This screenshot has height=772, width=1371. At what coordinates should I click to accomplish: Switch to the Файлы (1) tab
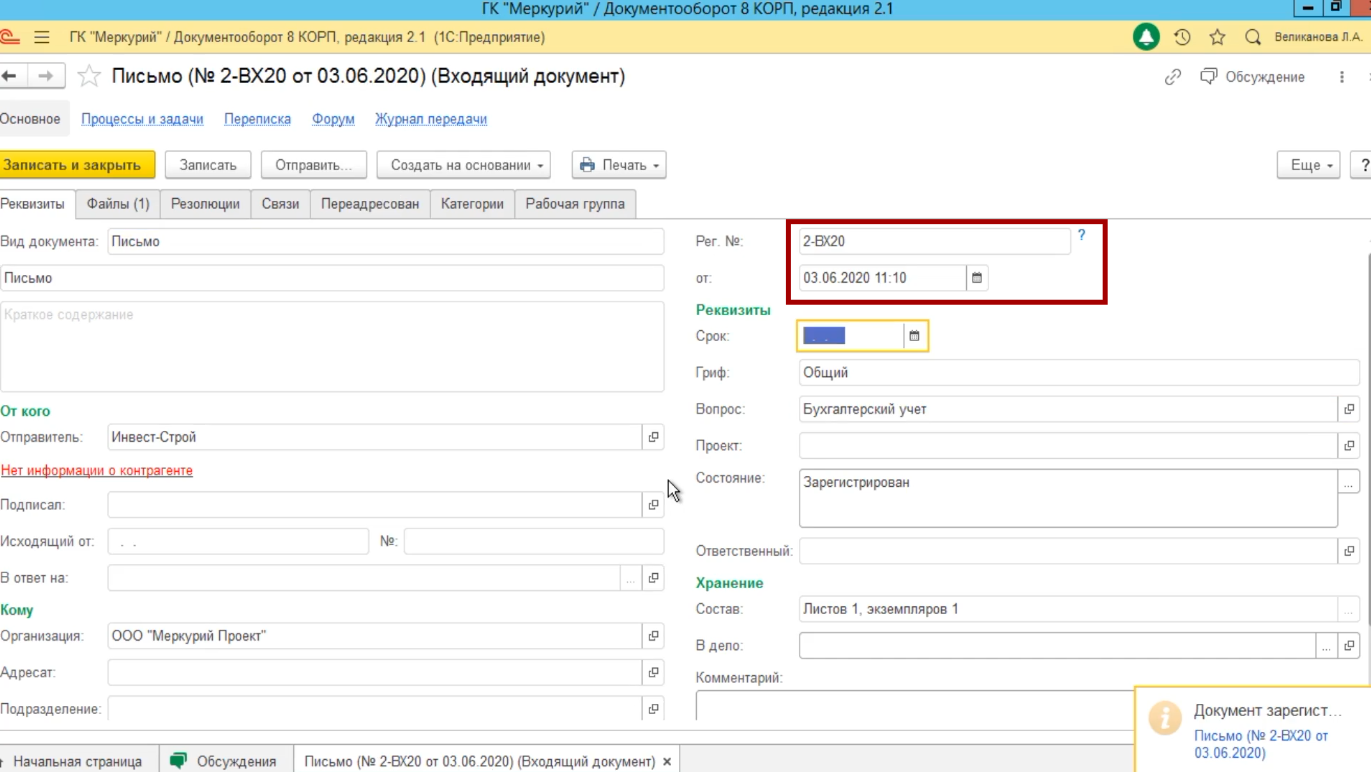pyautogui.click(x=118, y=204)
